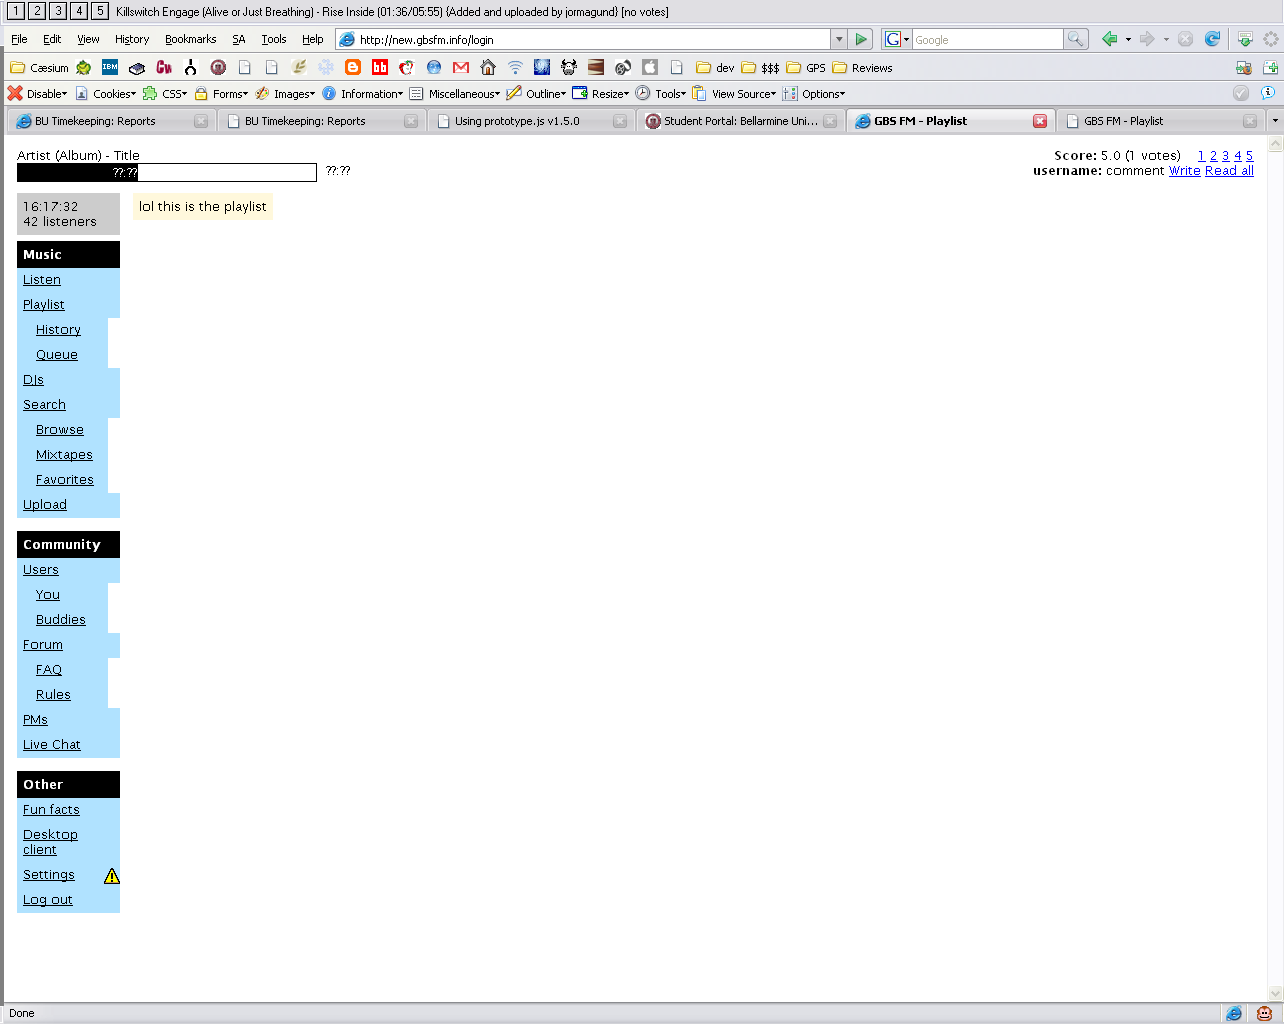Click the cow face bookmark icon
The height and width of the screenshot is (1024, 1284).
[x=569, y=67]
